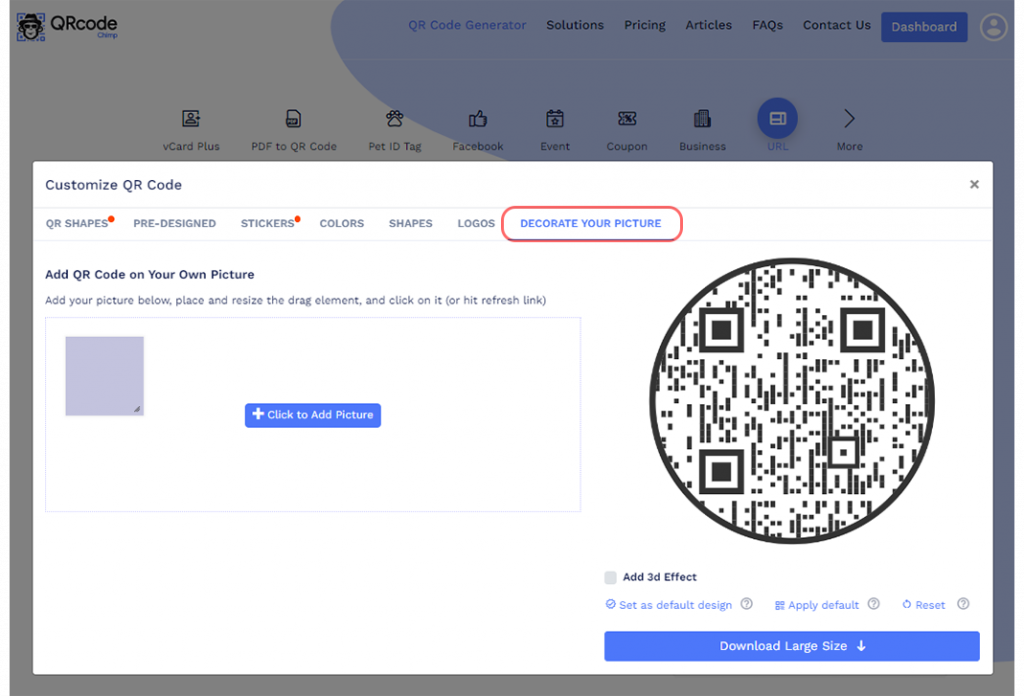Switch to the COLORS tab
The image size is (1024, 696).
click(x=341, y=223)
